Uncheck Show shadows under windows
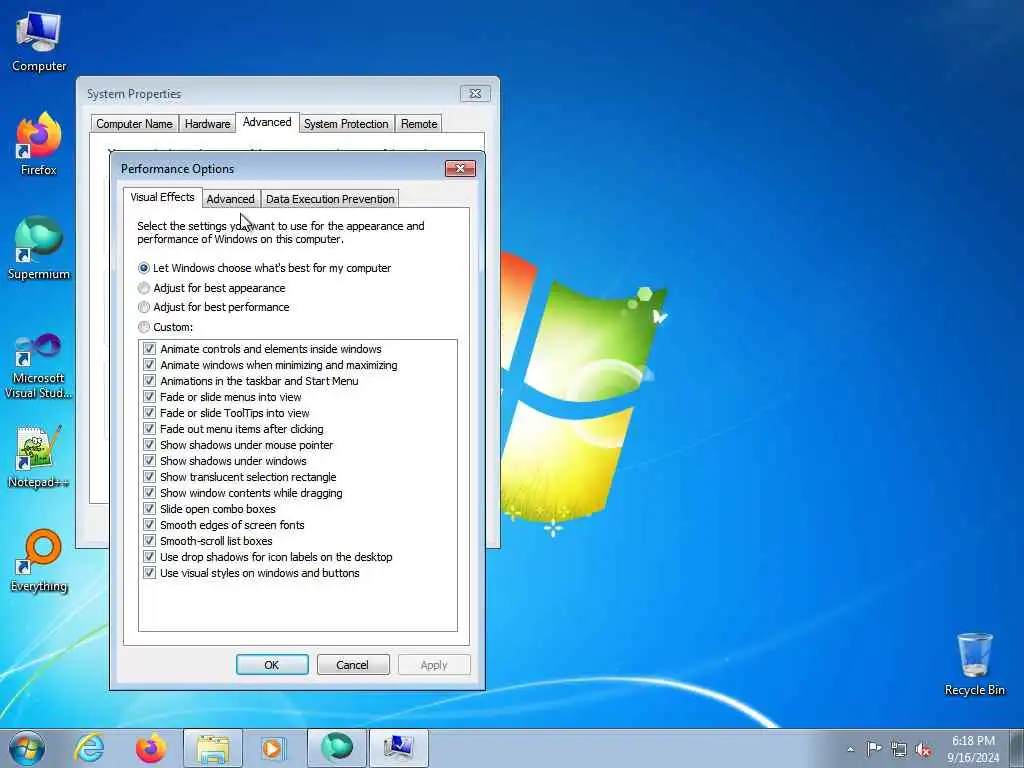 (150, 461)
